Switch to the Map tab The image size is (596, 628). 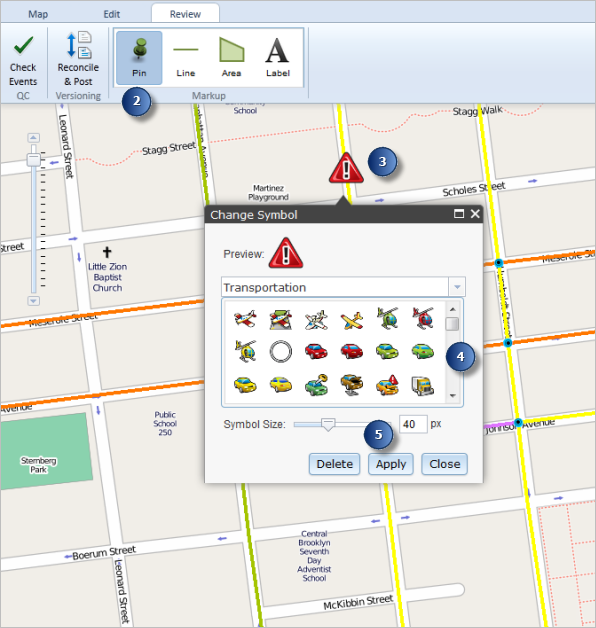coord(38,14)
